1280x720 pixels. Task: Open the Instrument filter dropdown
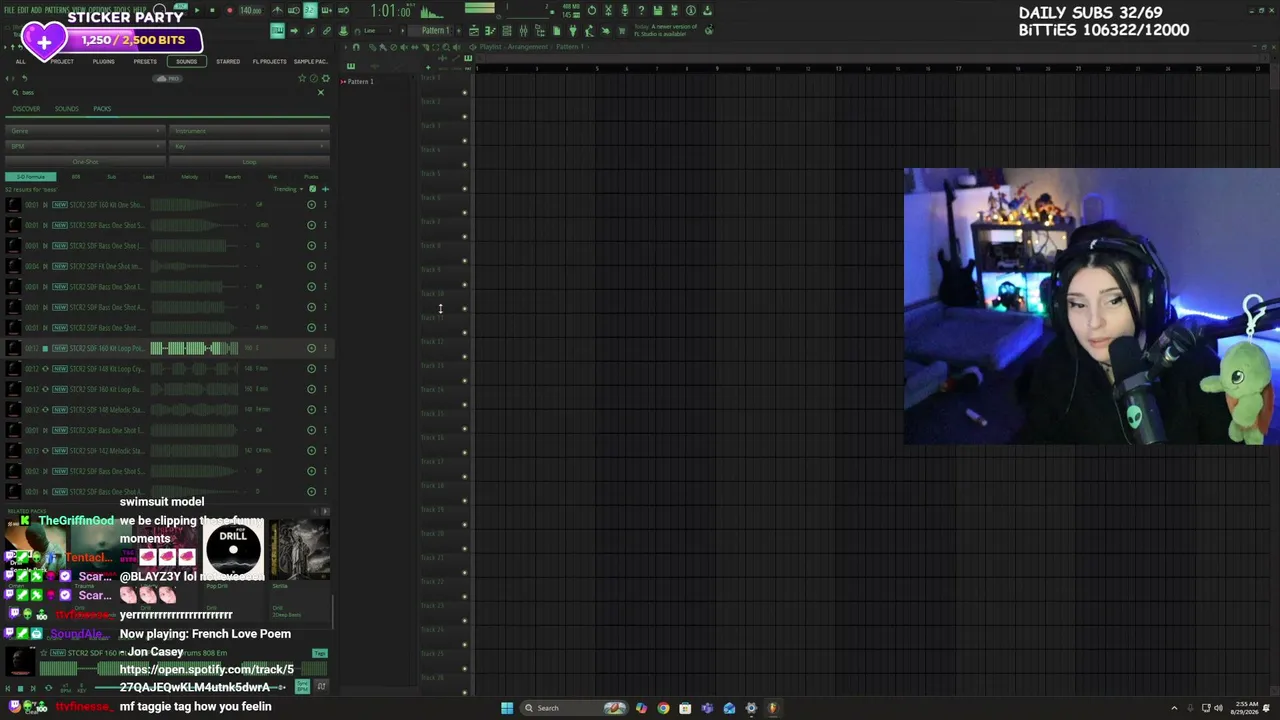coord(249,131)
